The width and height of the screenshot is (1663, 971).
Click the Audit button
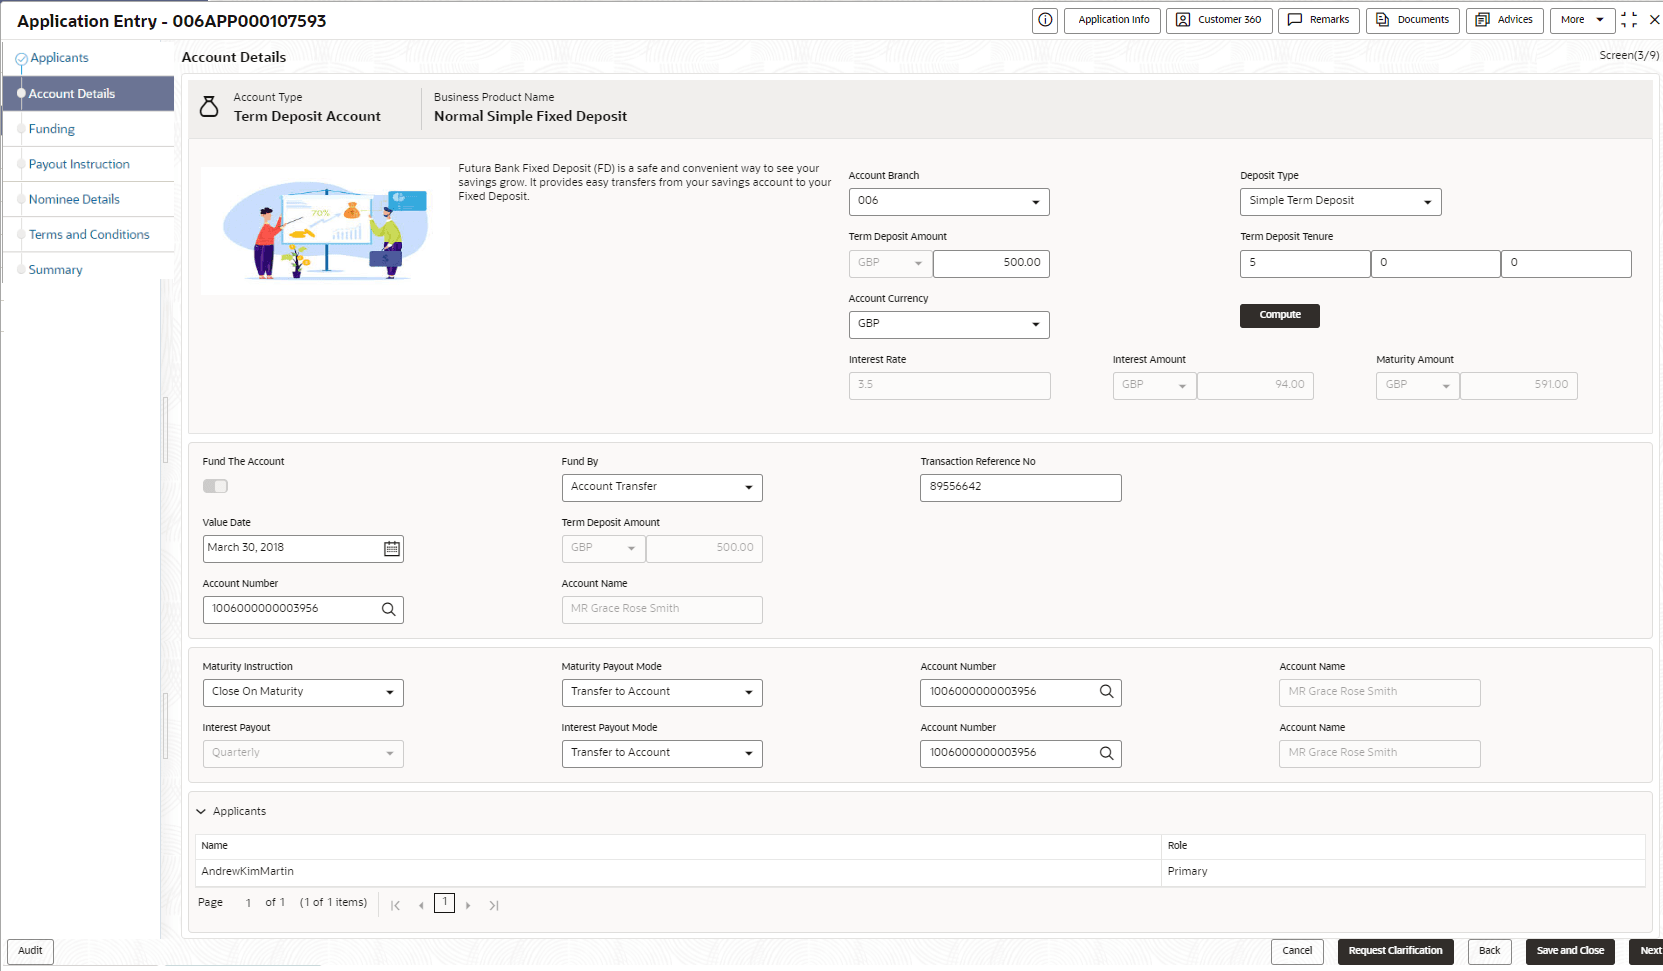click(30, 951)
